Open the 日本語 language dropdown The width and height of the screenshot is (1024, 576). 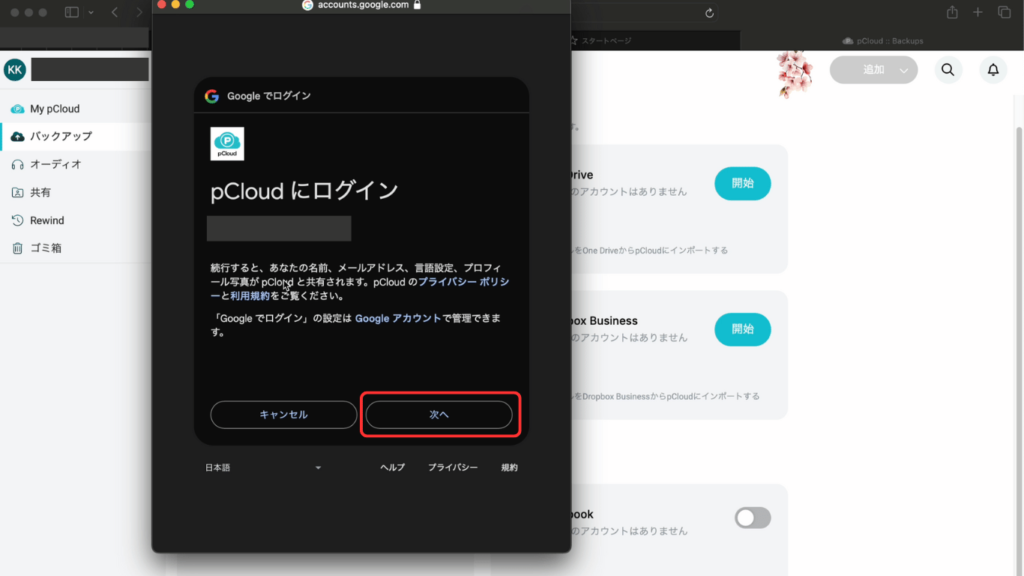pos(263,468)
